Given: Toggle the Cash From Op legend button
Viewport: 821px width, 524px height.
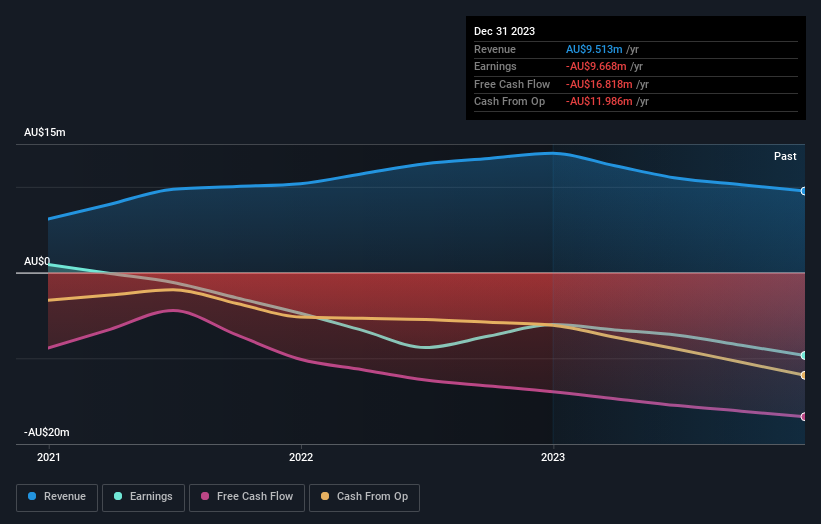Looking at the screenshot, I should (x=364, y=497).
